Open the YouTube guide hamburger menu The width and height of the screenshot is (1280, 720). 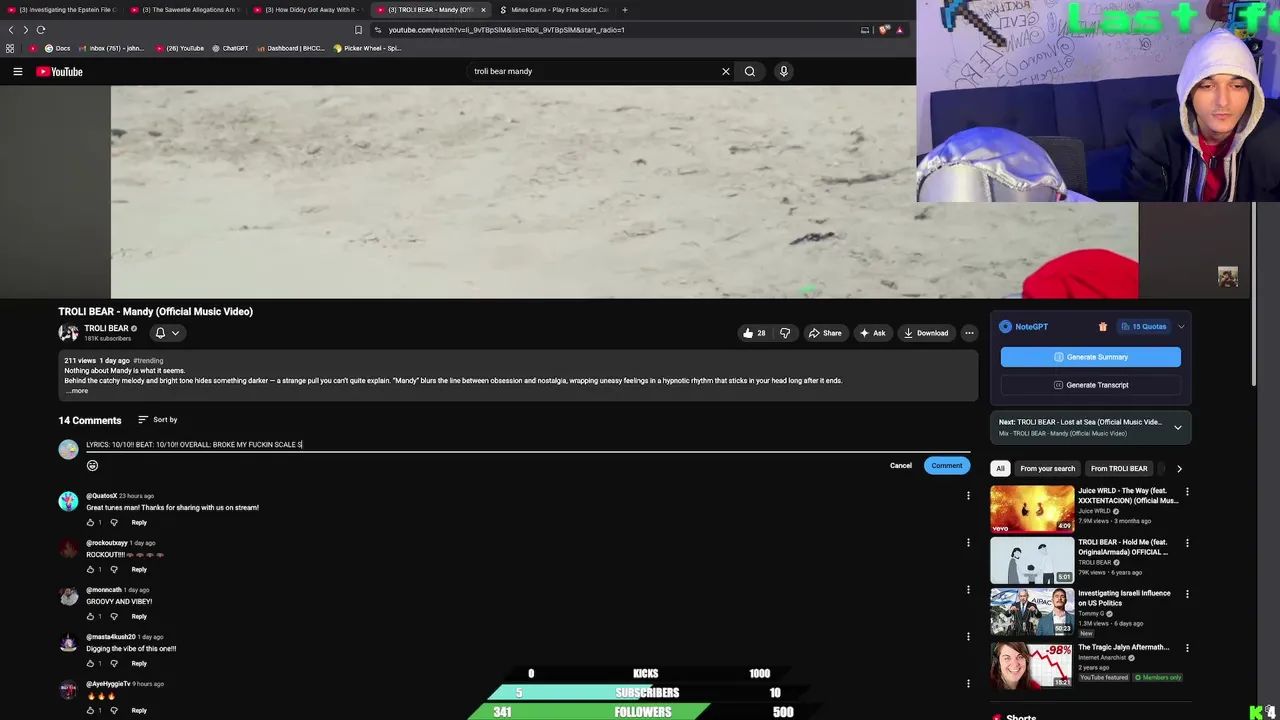pyautogui.click(x=17, y=71)
